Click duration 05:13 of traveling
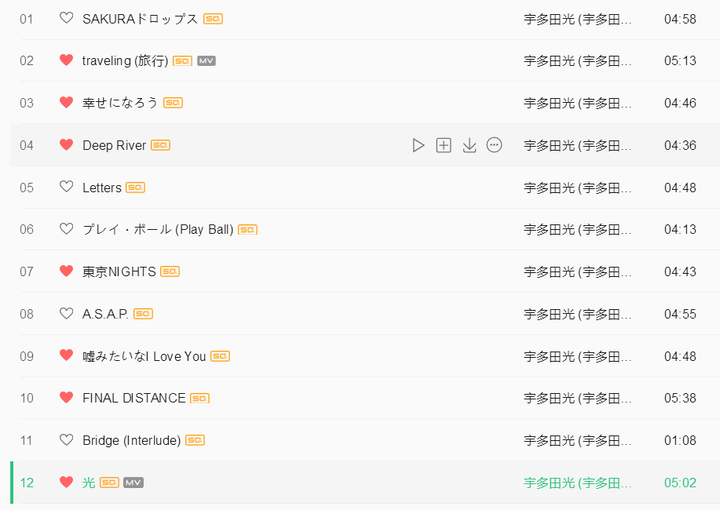 click(x=680, y=61)
